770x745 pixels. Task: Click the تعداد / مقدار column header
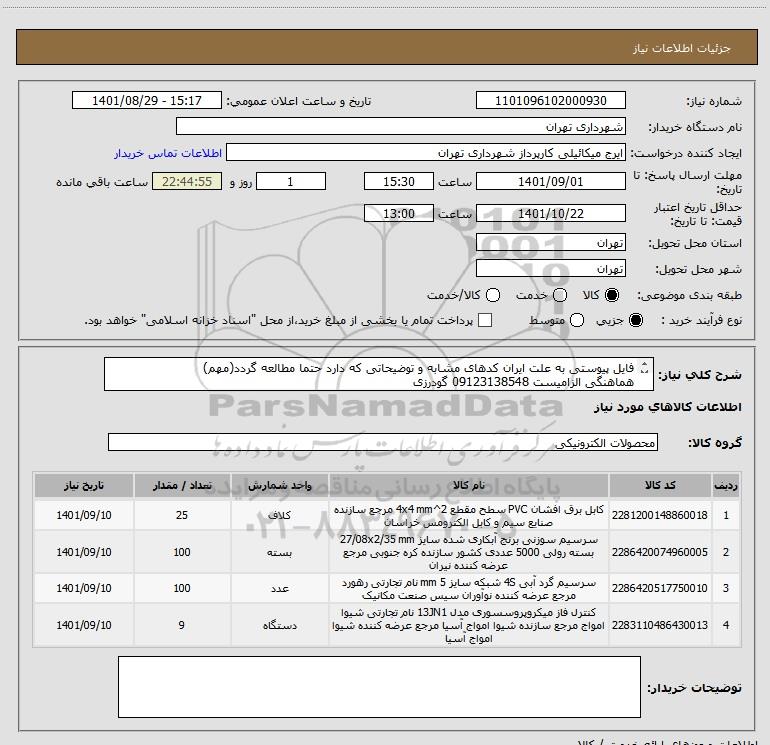tap(182, 485)
